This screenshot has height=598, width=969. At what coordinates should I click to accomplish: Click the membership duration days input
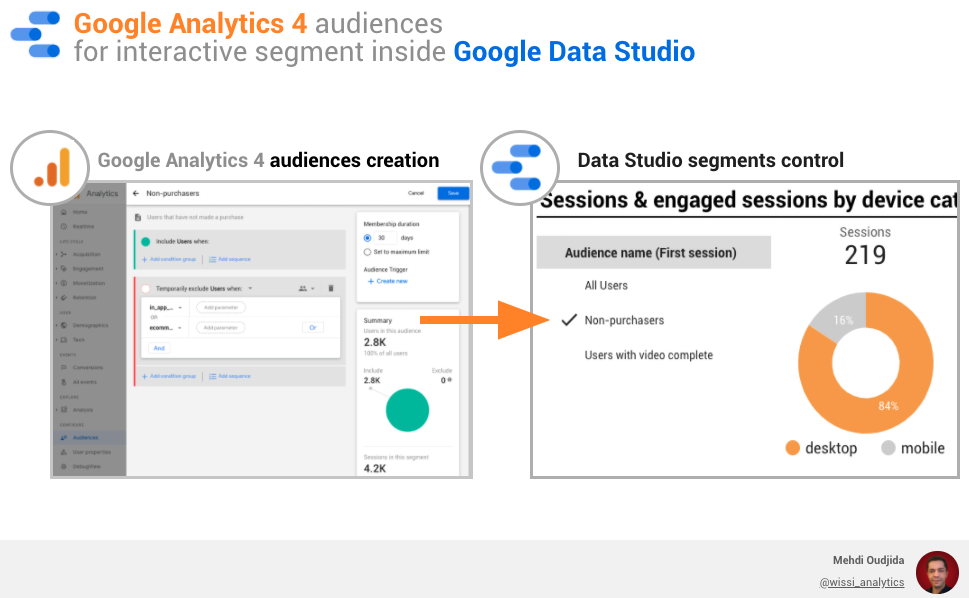click(384, 238)
